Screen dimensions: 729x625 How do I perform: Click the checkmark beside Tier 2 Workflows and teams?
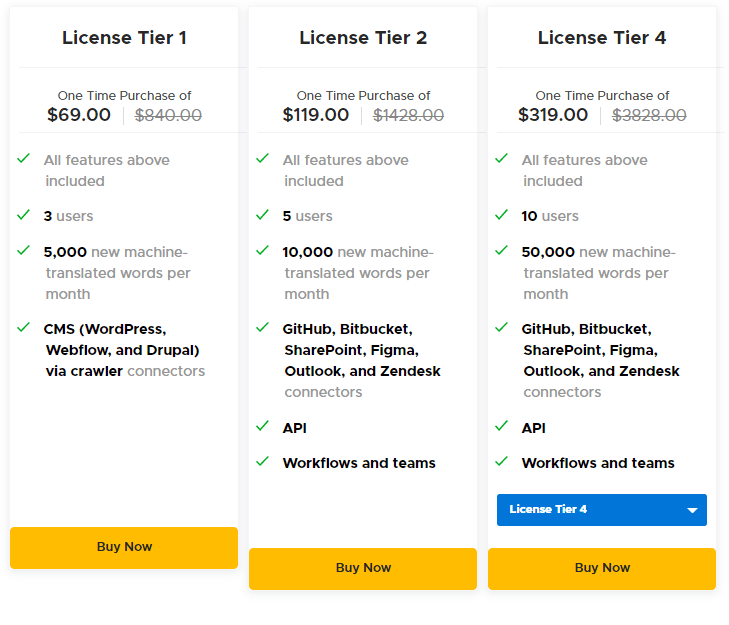click(x=263, y=461)
